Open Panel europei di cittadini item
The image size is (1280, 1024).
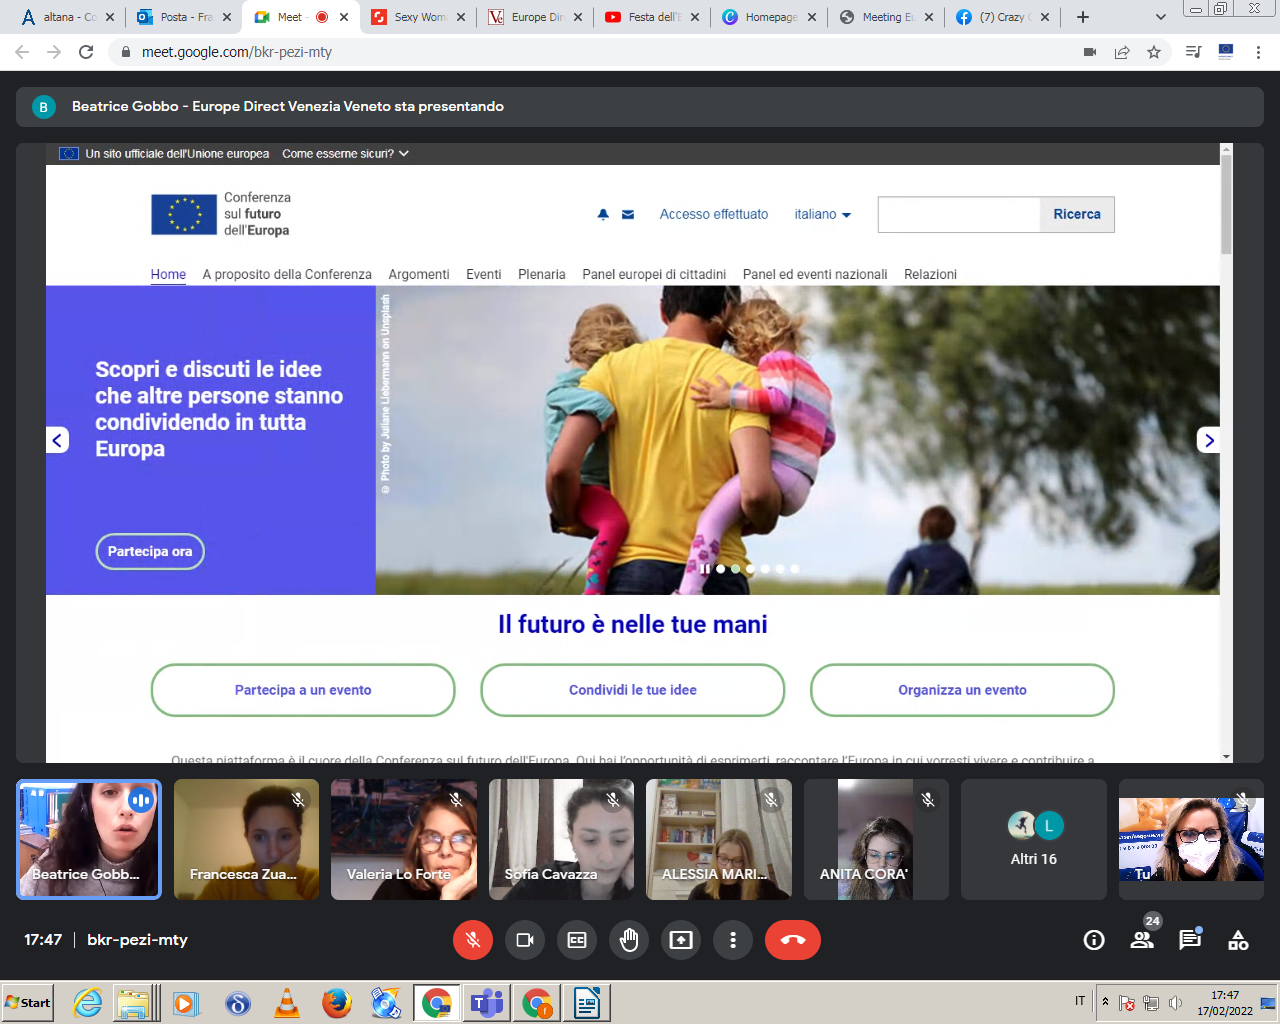(654, 274)
